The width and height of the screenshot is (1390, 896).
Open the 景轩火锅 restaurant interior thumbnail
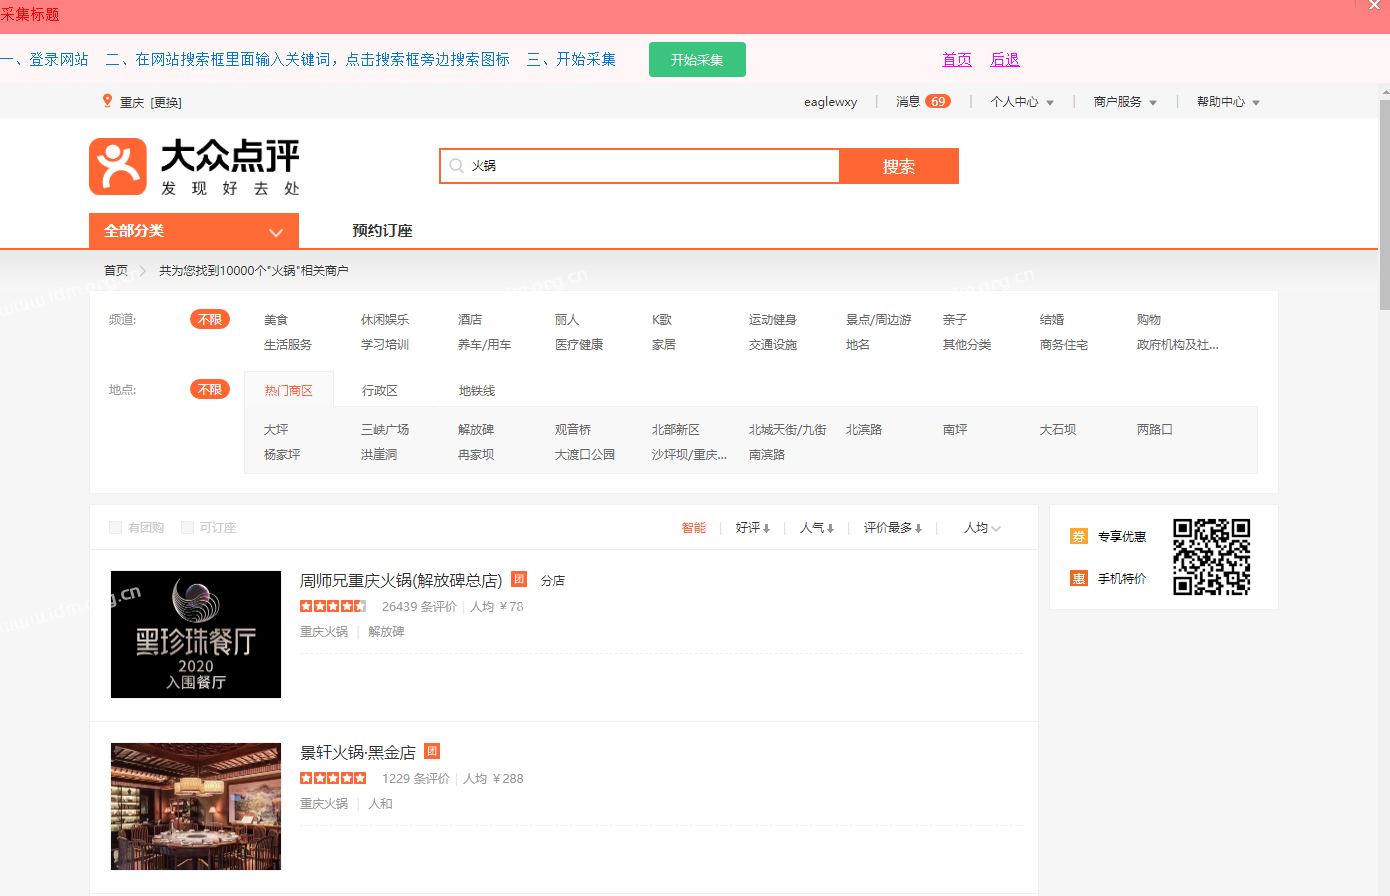(196, 806)
